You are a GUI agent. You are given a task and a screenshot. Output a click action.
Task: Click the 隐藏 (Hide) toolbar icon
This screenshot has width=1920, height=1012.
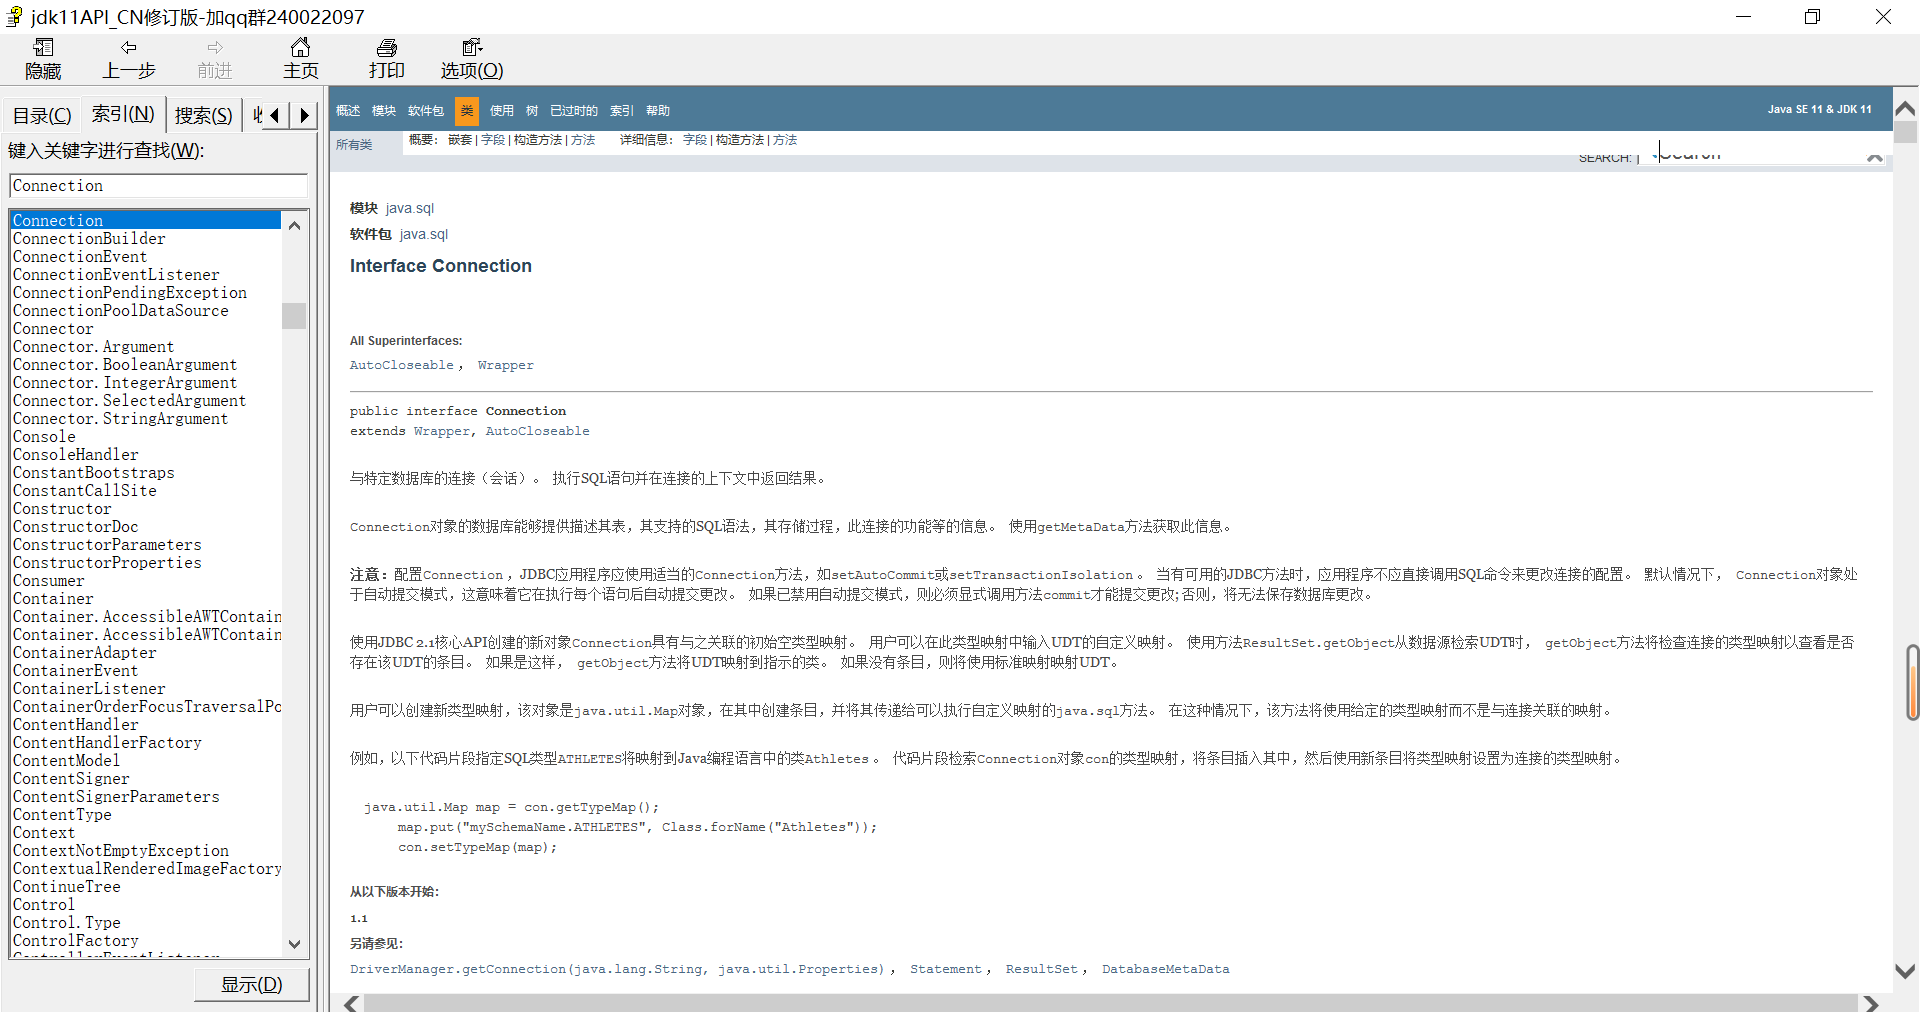pyautogui.click(x=43, y=59)
